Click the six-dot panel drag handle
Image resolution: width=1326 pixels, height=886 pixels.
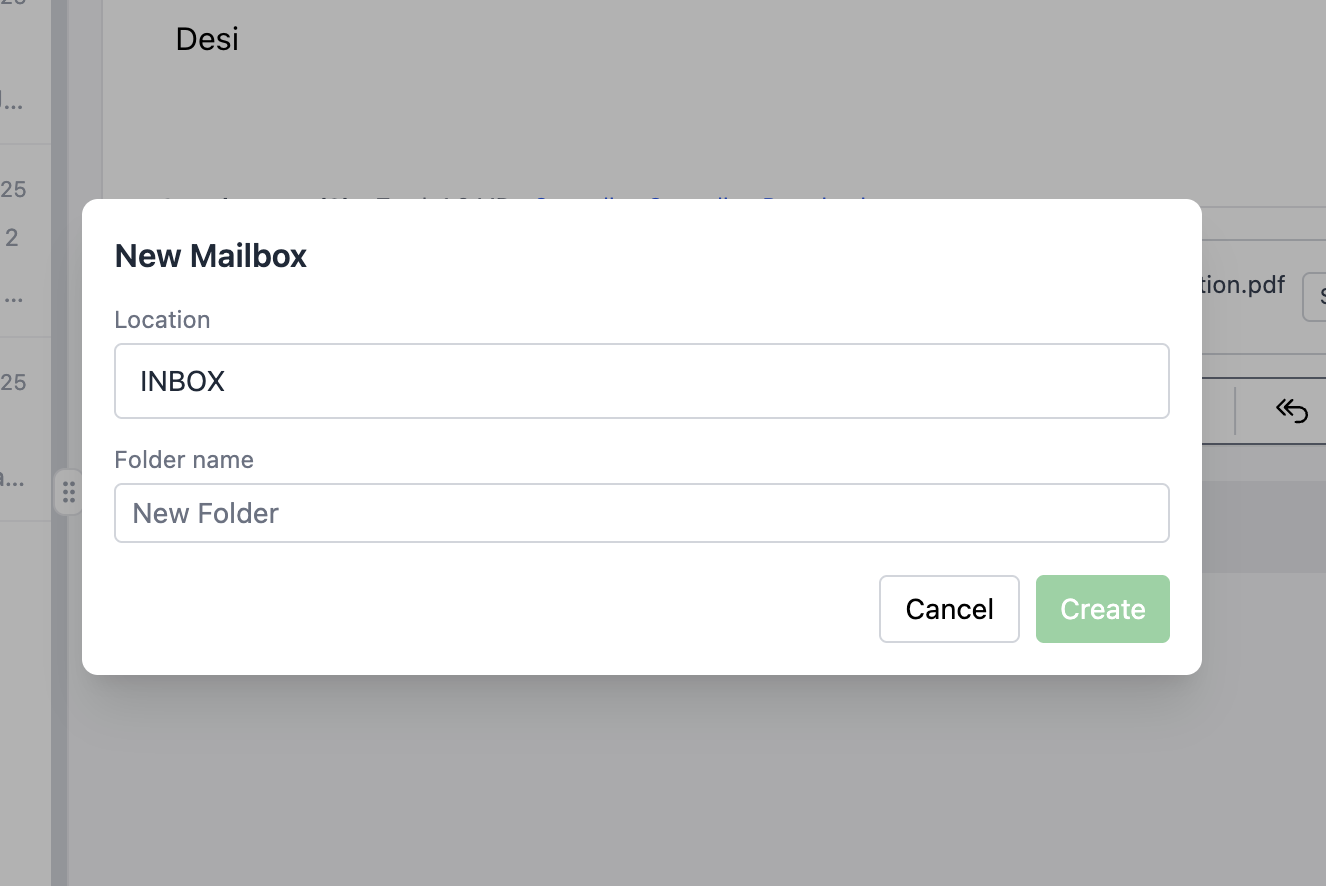coord(69,492)
